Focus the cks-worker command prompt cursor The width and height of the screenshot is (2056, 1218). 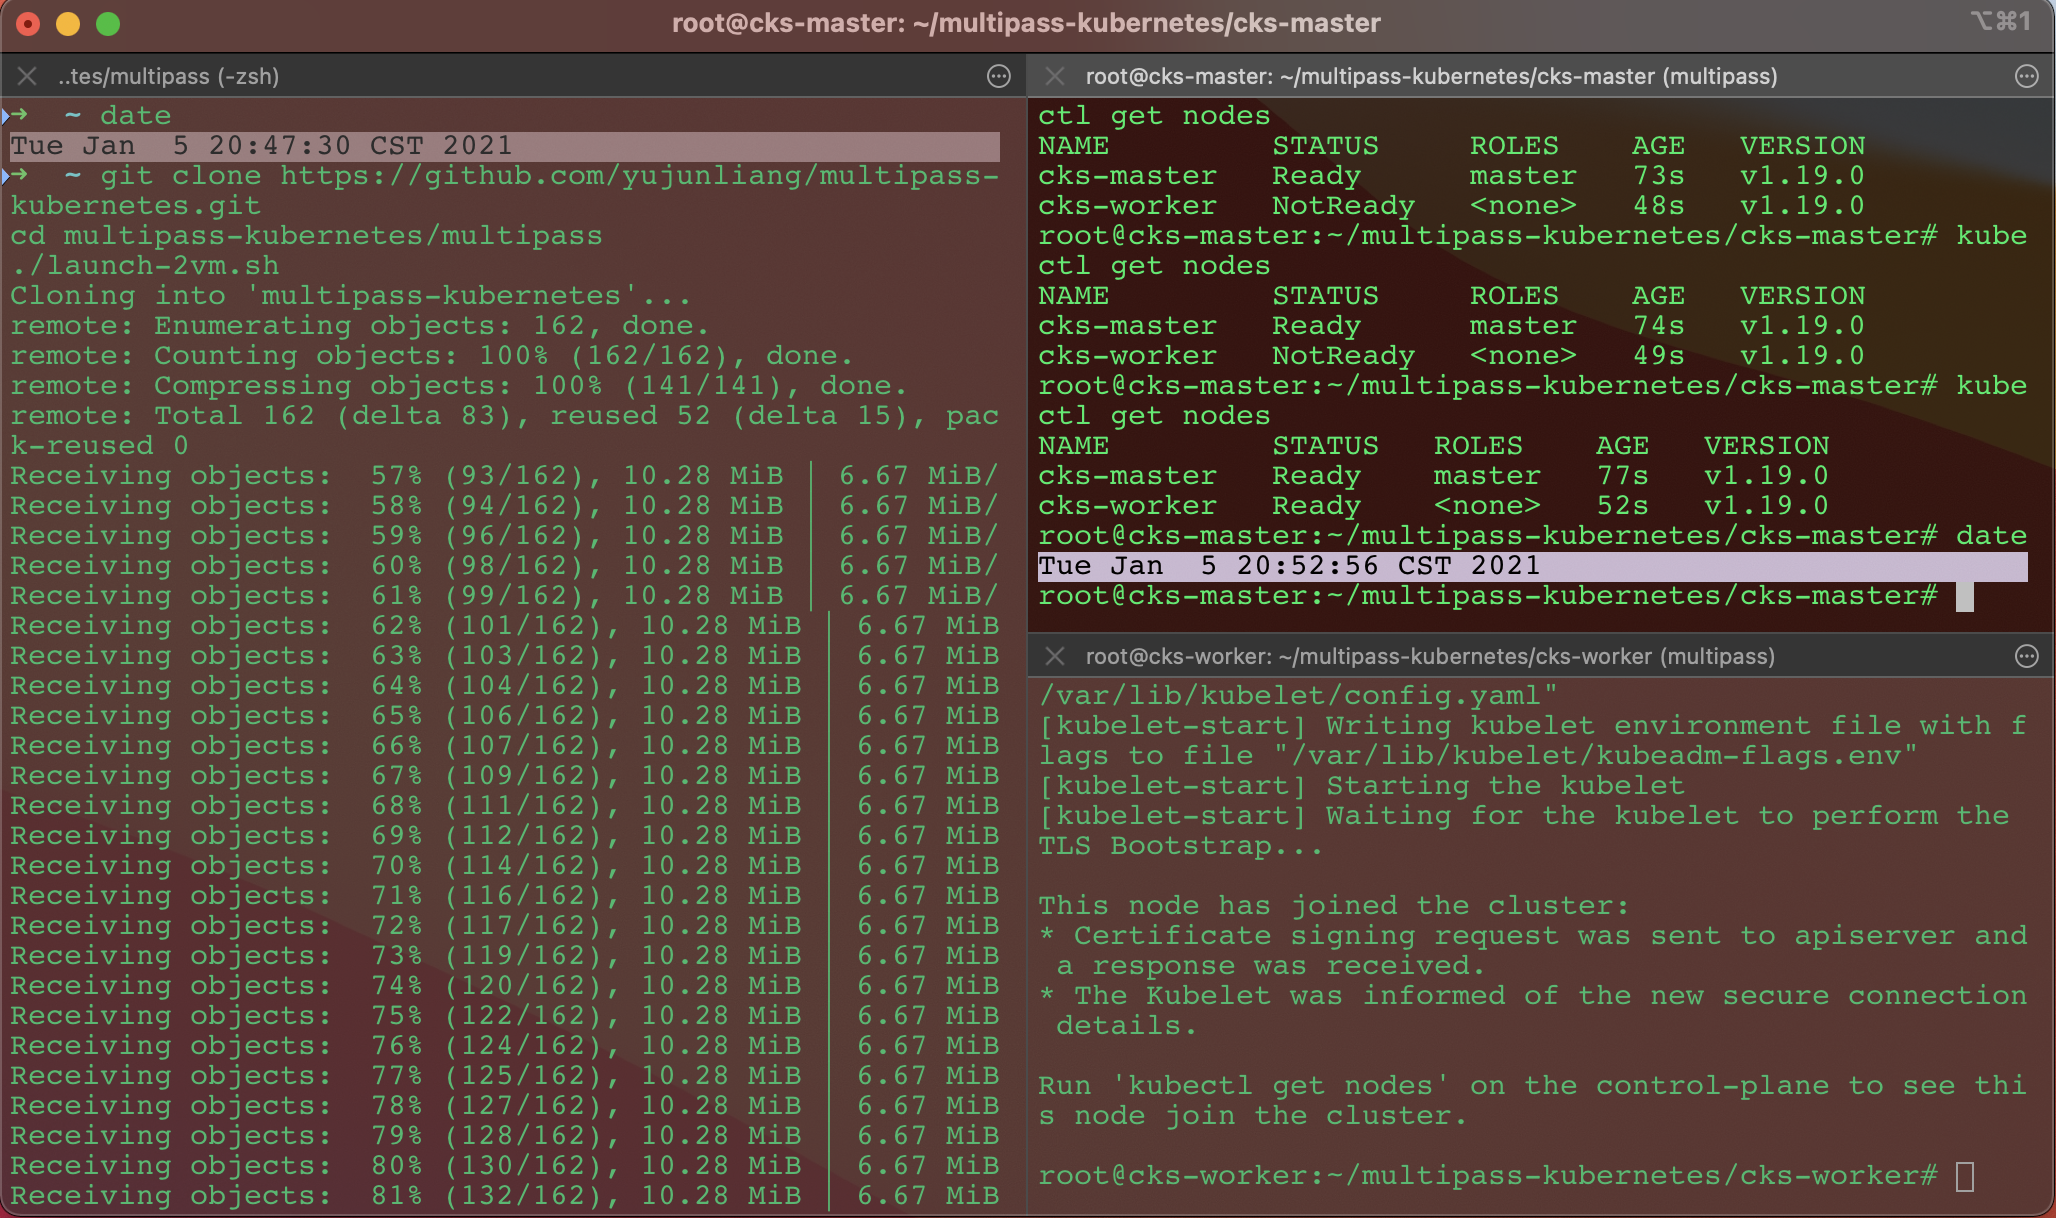[x=1964, y=1176]
